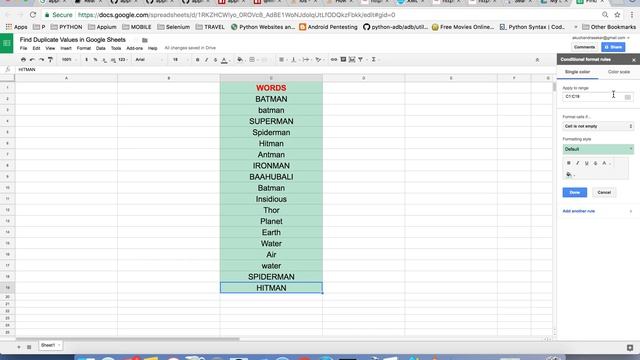640x360 pixels.
Task: Select the paint format roller icon
Action: click(50, 60)
